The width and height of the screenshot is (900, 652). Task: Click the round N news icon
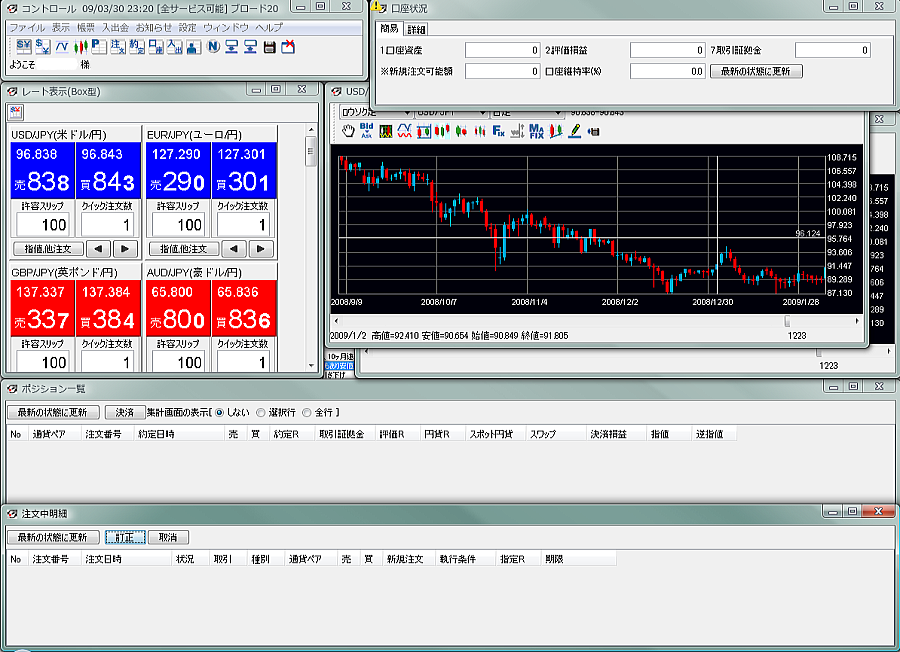click(x=213, y=46)
